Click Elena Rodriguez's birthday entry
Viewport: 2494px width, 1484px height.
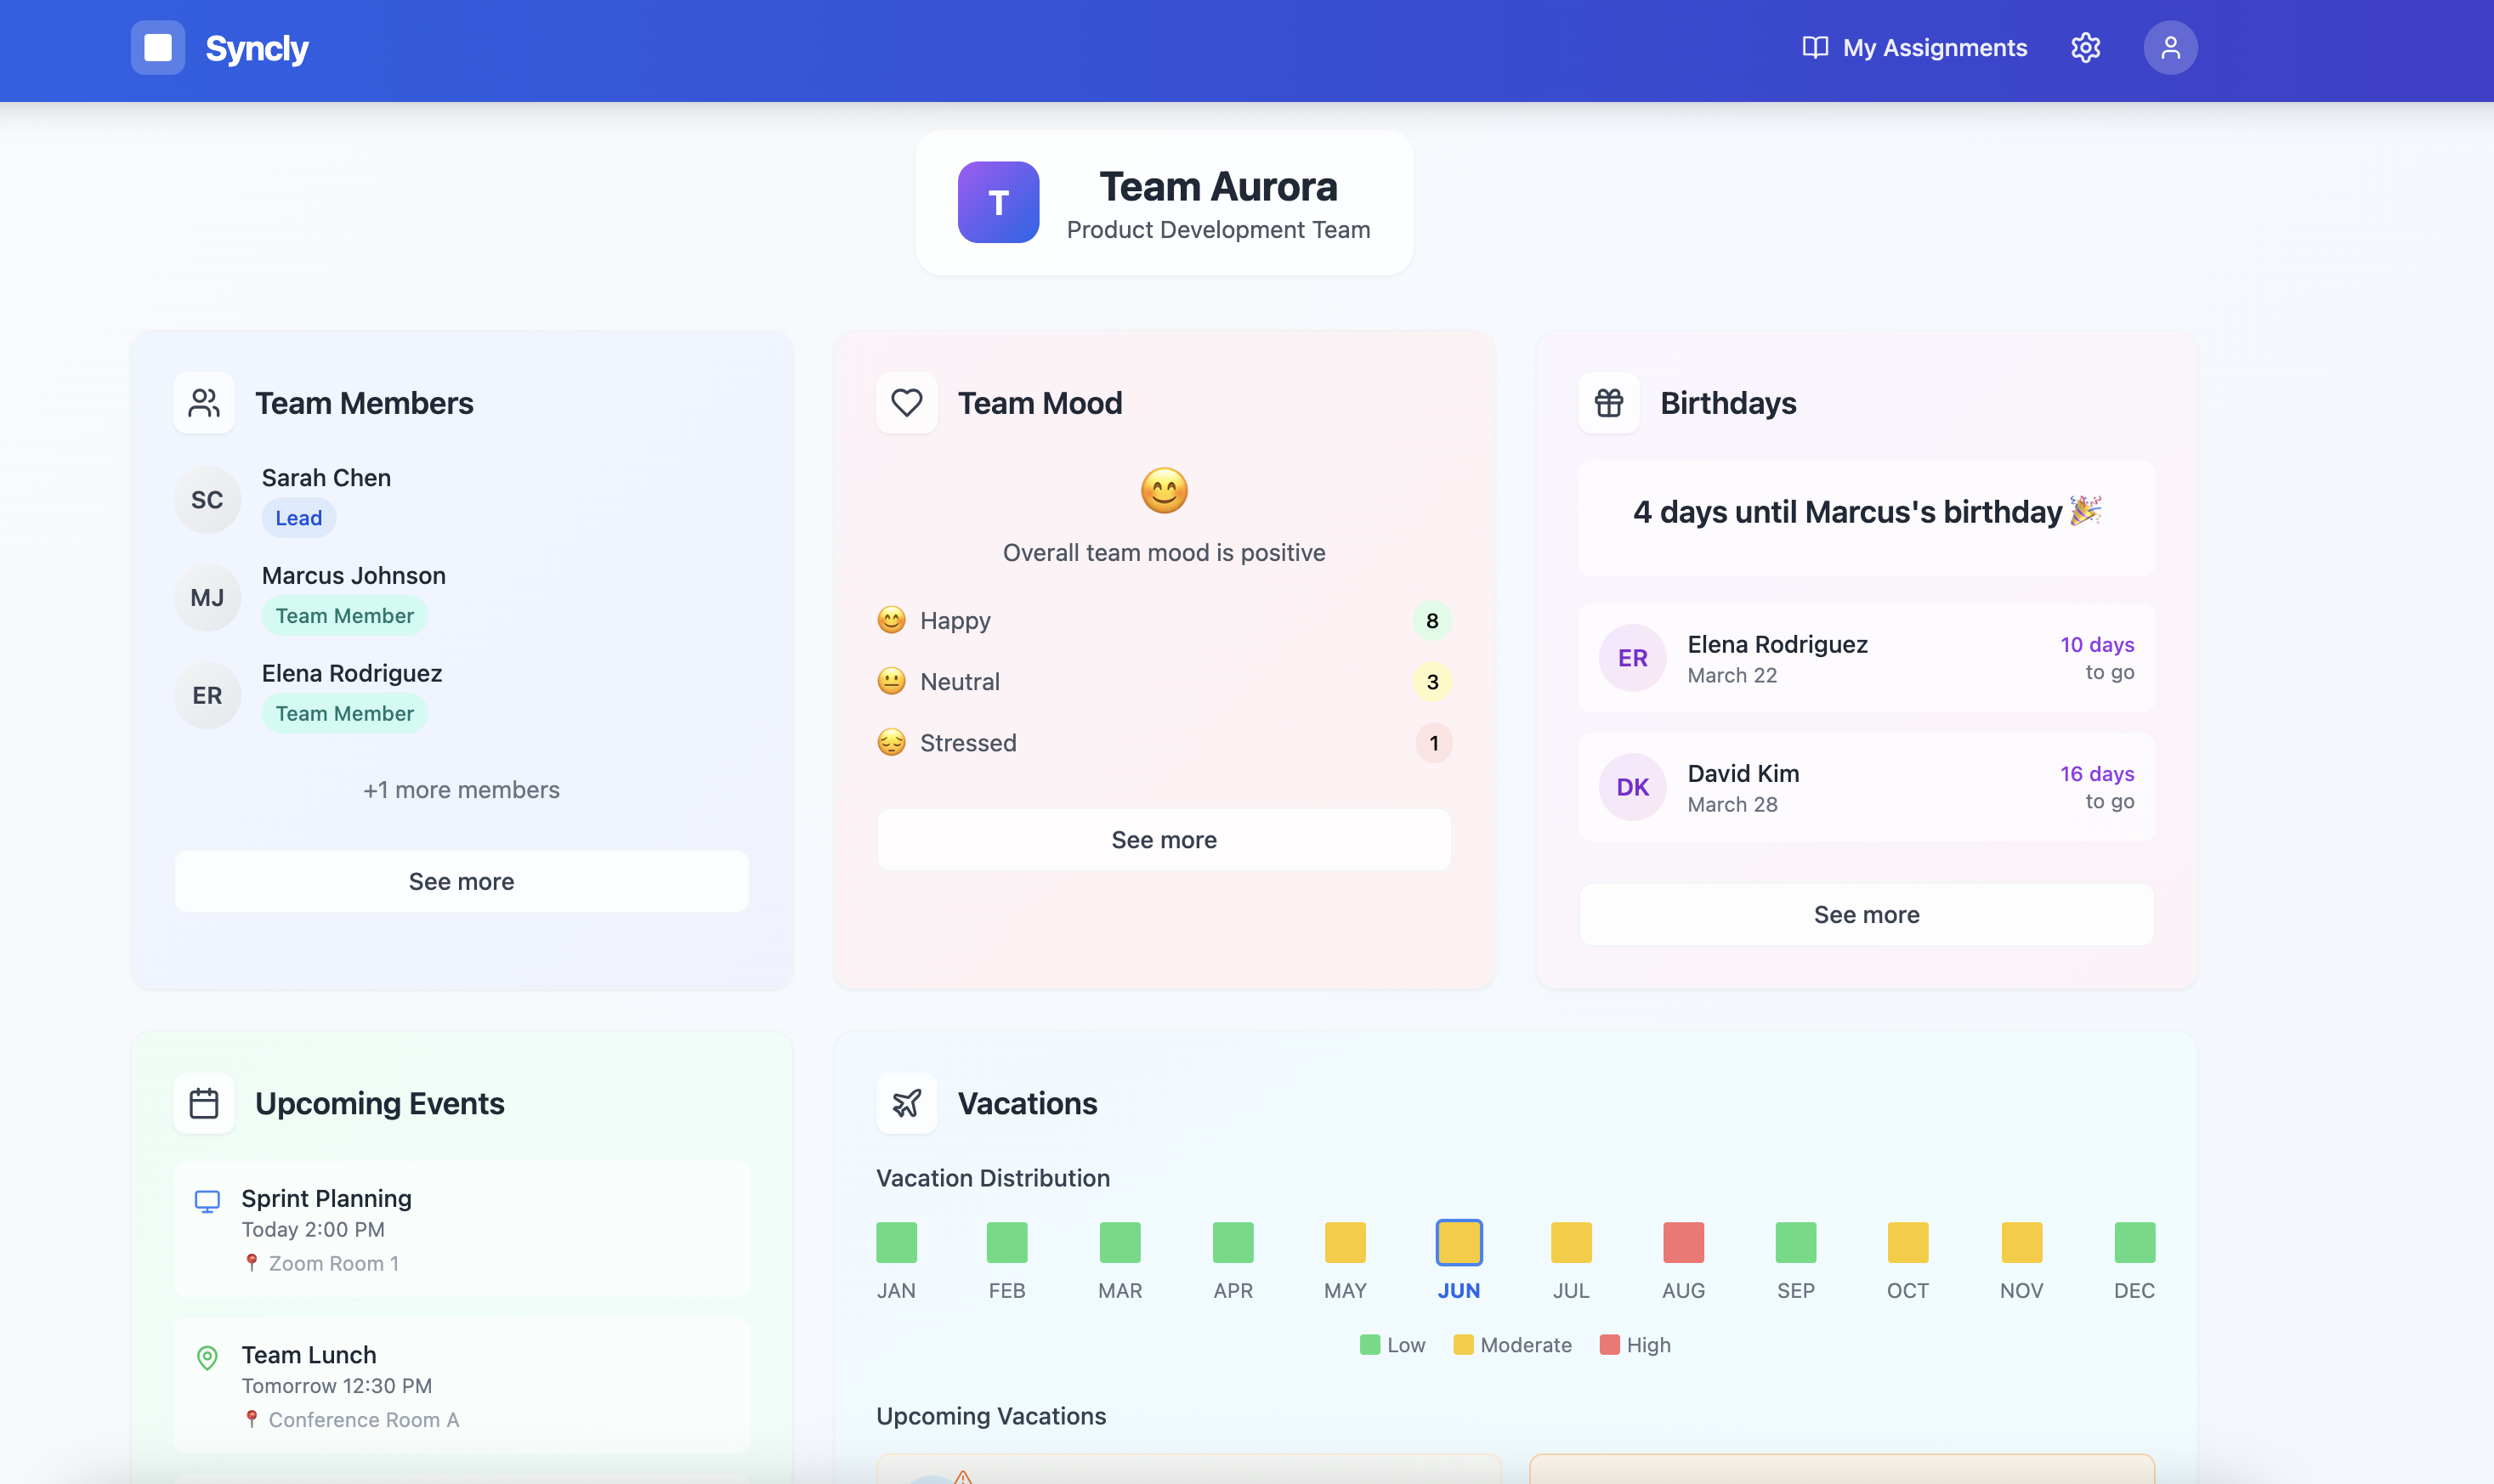(1866, 658)
